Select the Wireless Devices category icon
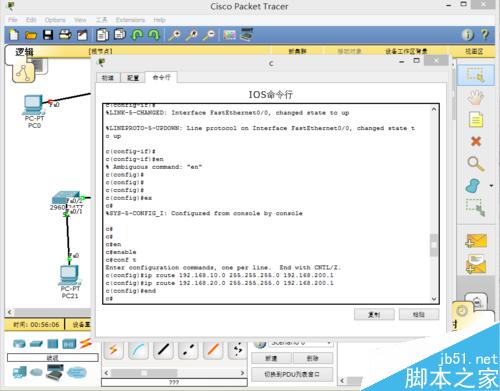 69,344
